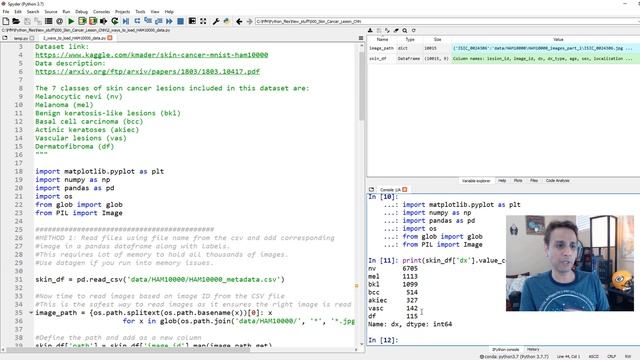
Task: Open skin_df DataFrame variable row
Action: point(503,59)
